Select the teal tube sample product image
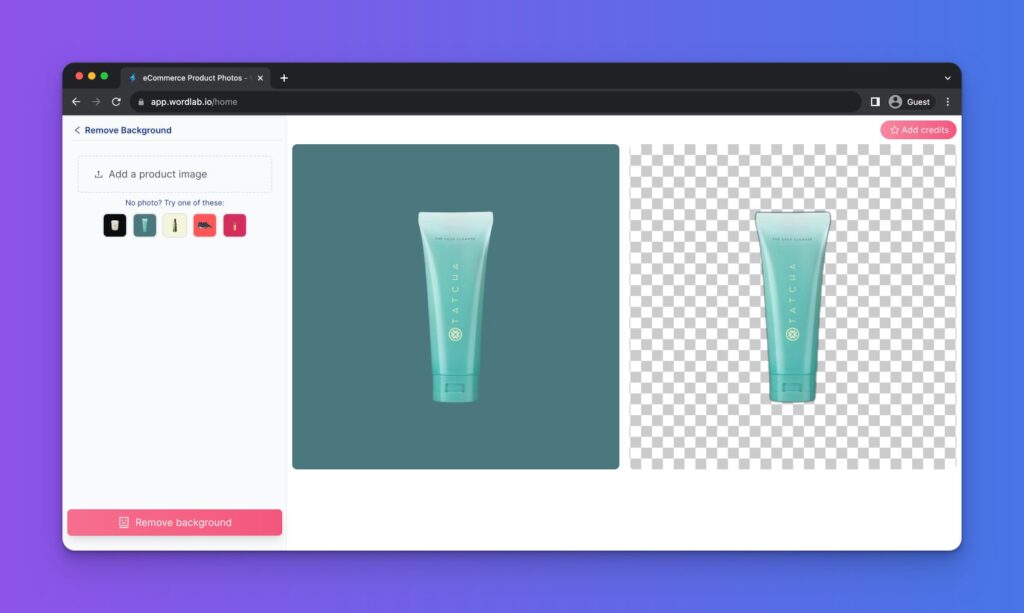Image resolution: width=1024 pixels, height=613 pixels. [x=144, y=225]
